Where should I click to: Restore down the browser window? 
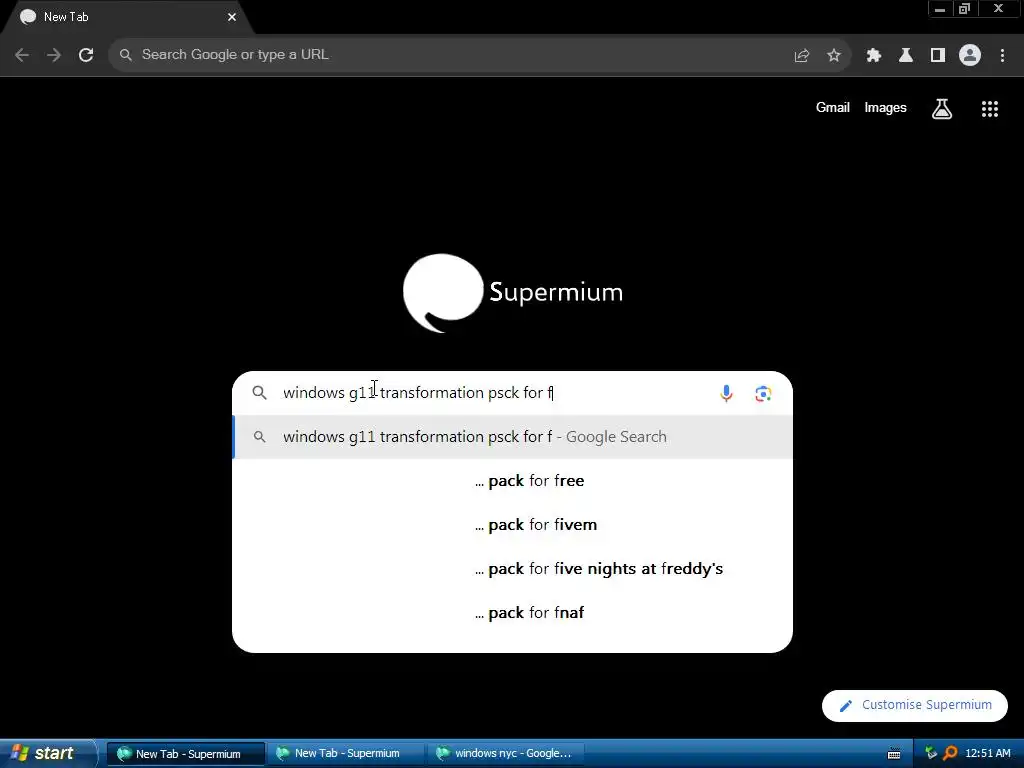[x=965, y=9]
